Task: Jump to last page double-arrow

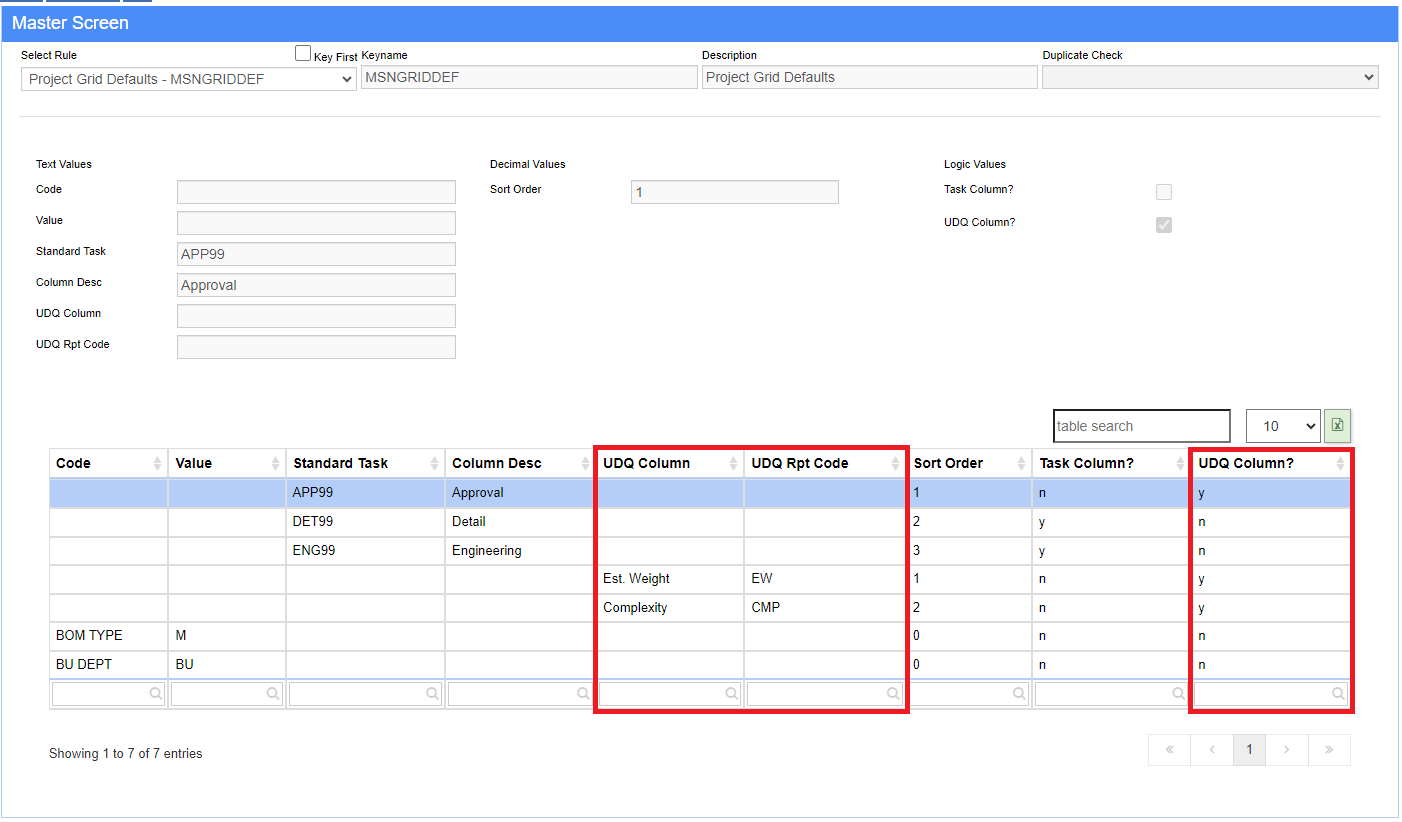Action: tap(1329, 750)
